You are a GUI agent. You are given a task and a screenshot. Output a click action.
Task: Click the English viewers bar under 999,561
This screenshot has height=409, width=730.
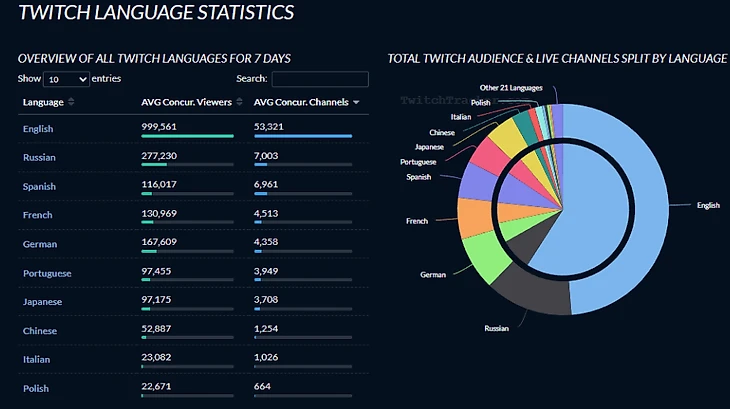187,136
